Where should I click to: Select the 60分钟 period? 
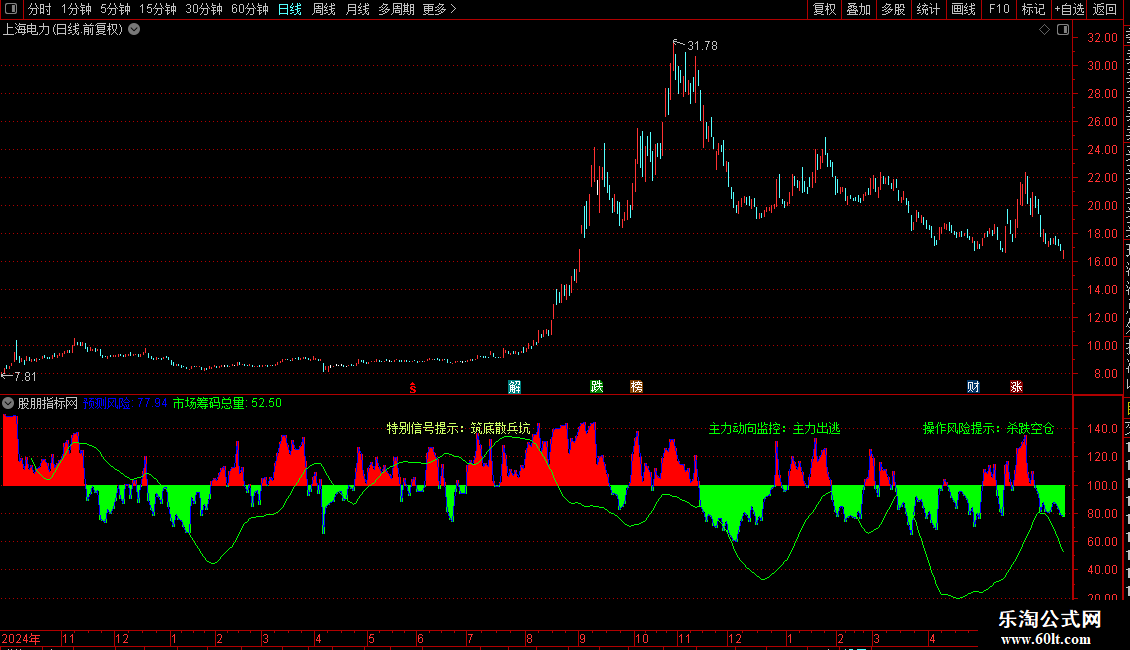[x=250, y=9]
